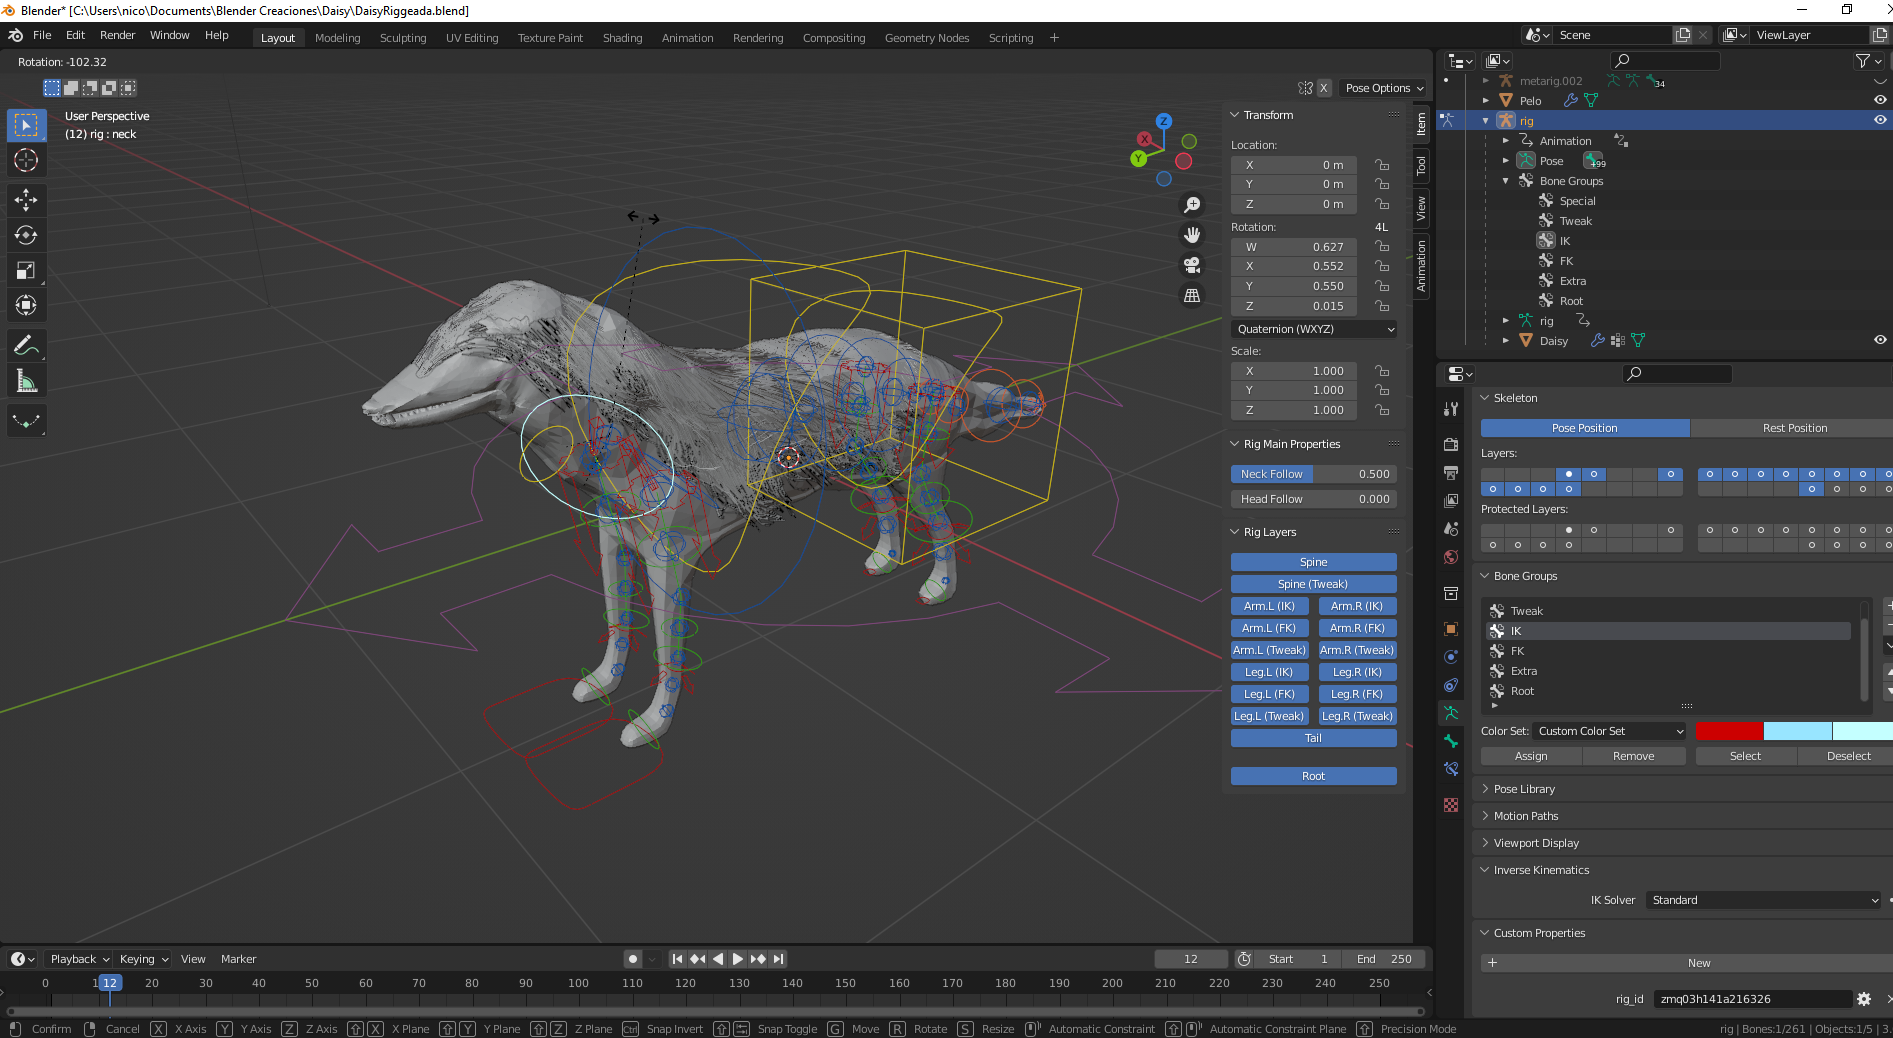Choose the Measure tool
1893x1038 pixels.
tap(26, 381)
